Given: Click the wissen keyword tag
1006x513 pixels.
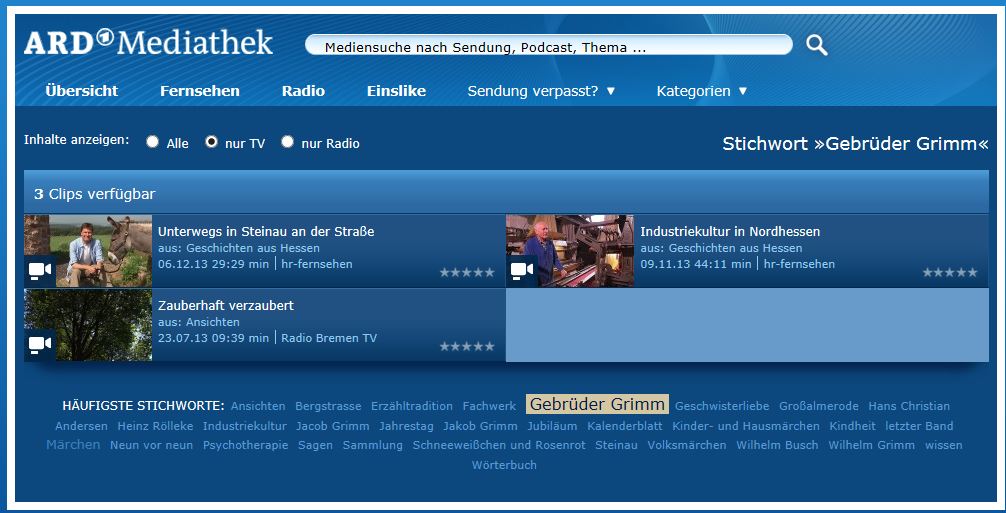Looking at the screenshot, I should click(944, 446).
